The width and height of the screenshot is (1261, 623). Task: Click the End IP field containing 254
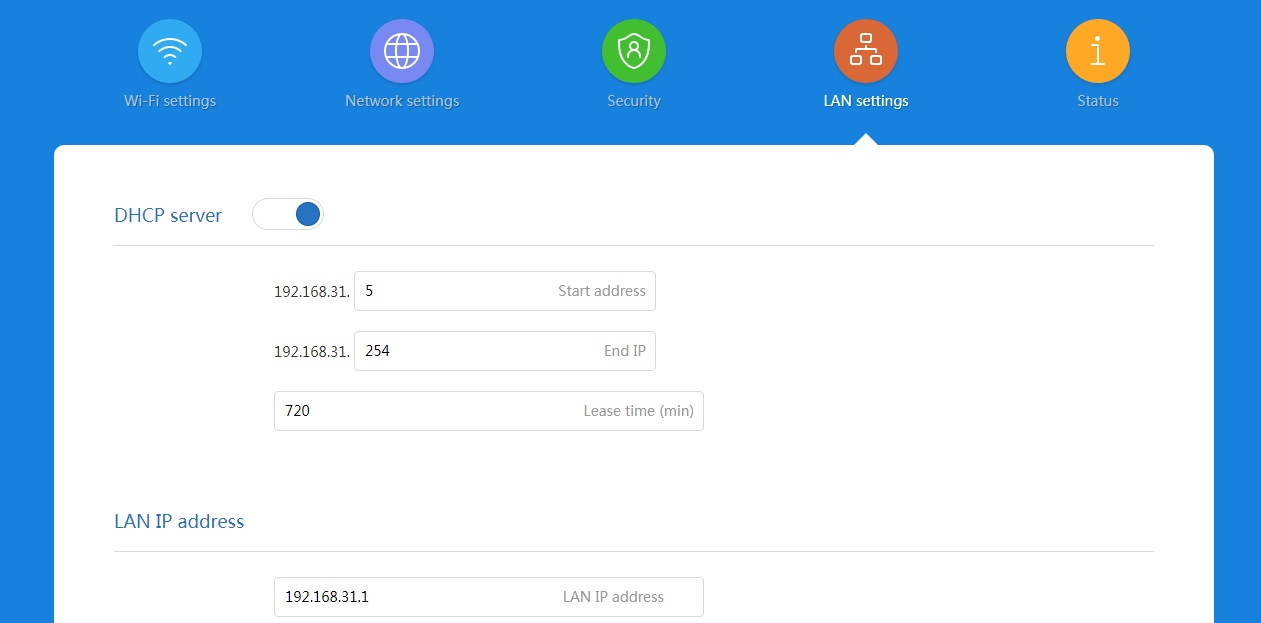505,351
